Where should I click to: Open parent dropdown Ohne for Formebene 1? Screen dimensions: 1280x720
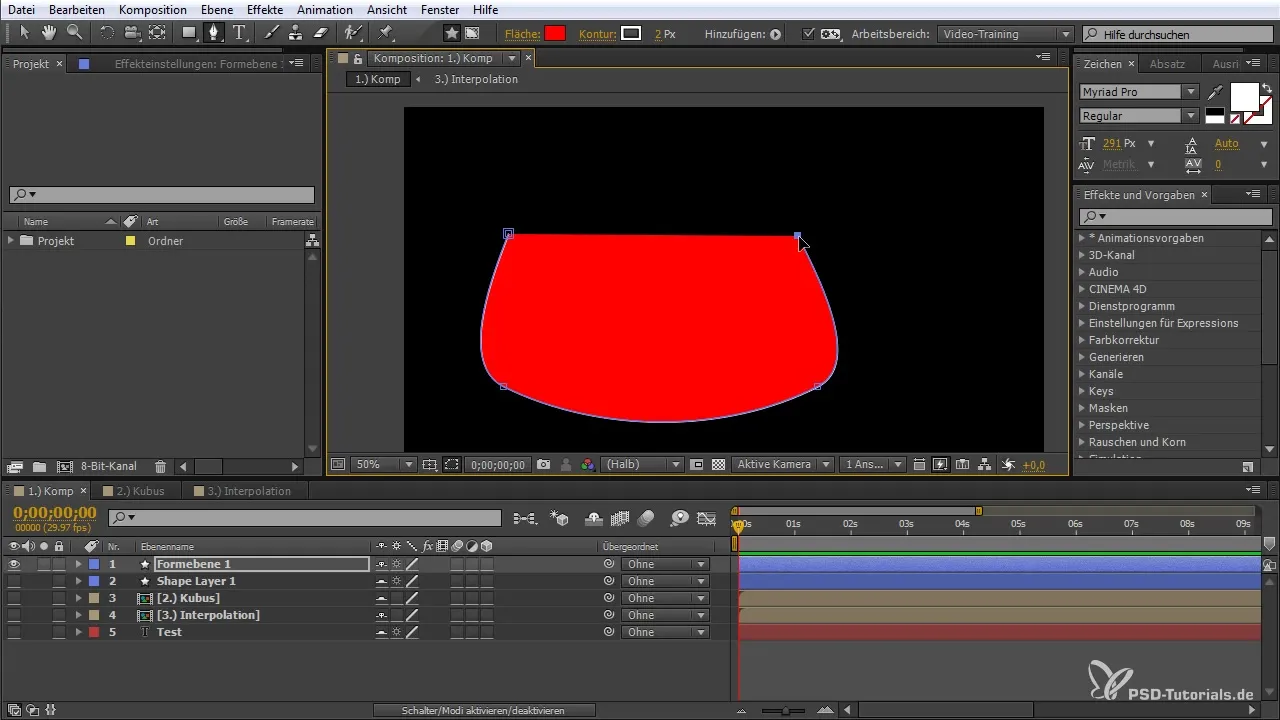[x=665, y=564]
